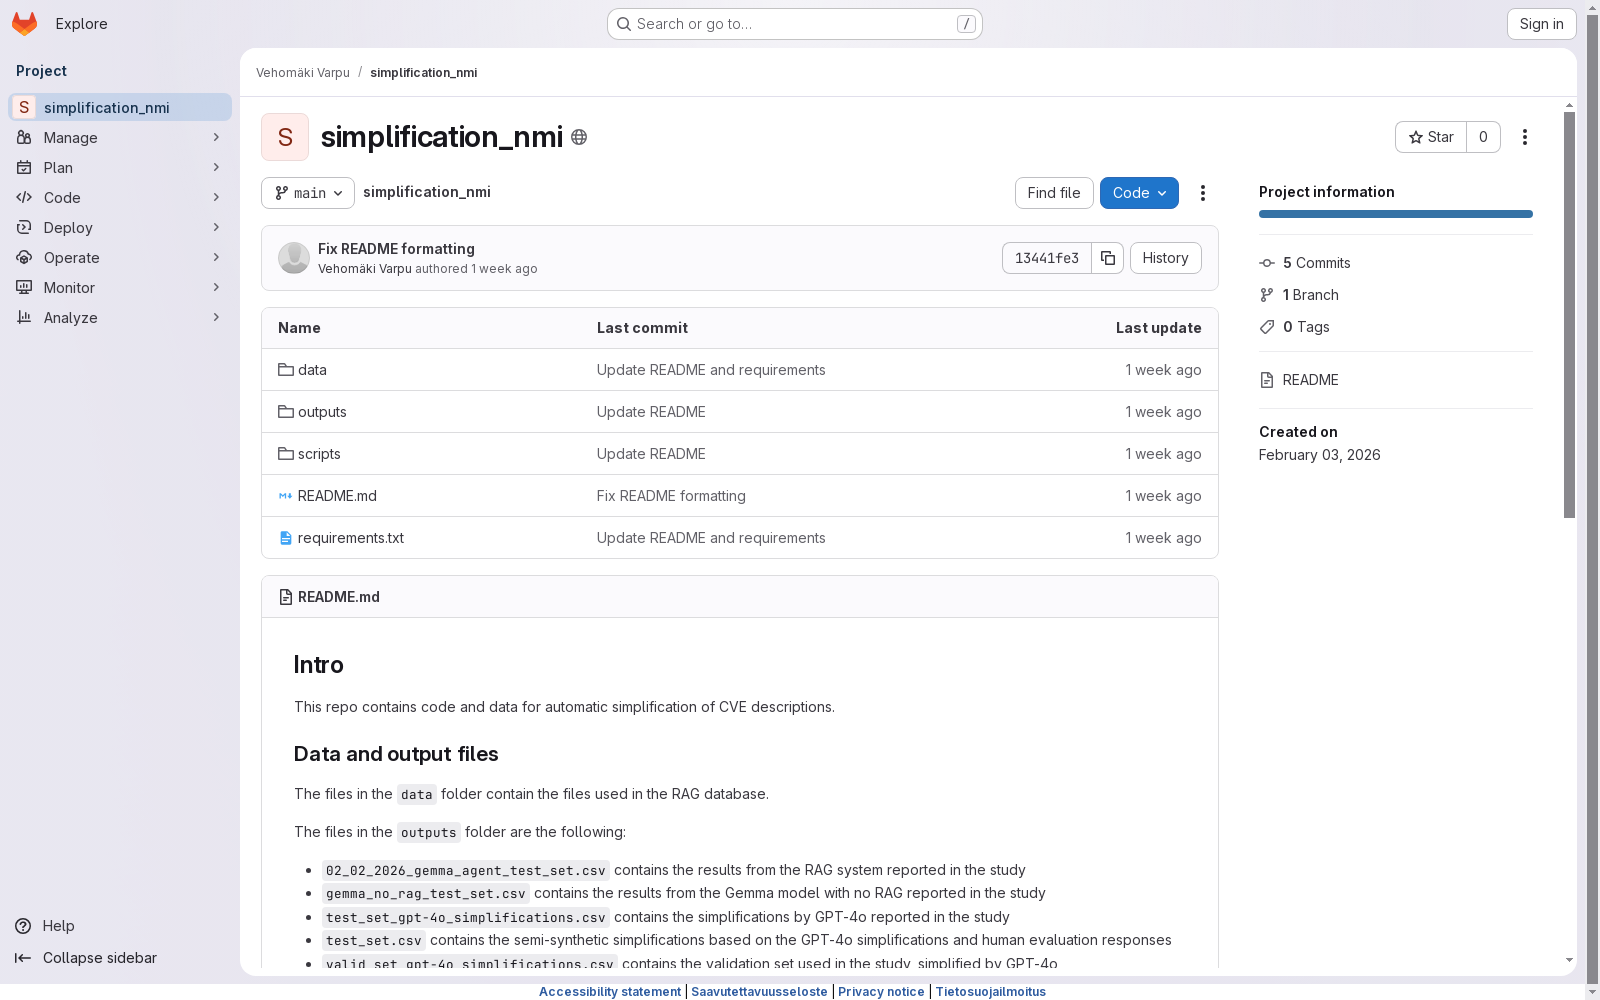
Task: Click the outputs folder icon
Action: tap(286, 412)
